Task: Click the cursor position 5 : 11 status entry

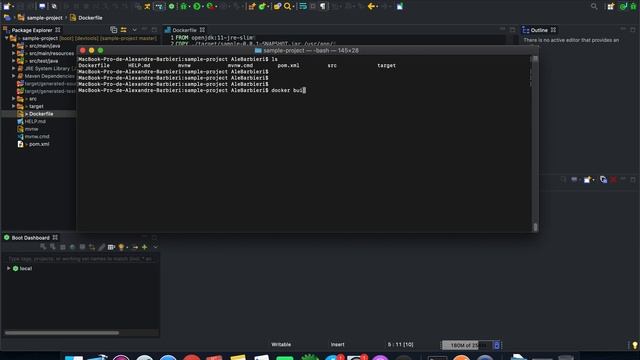Action: (400, 344)
